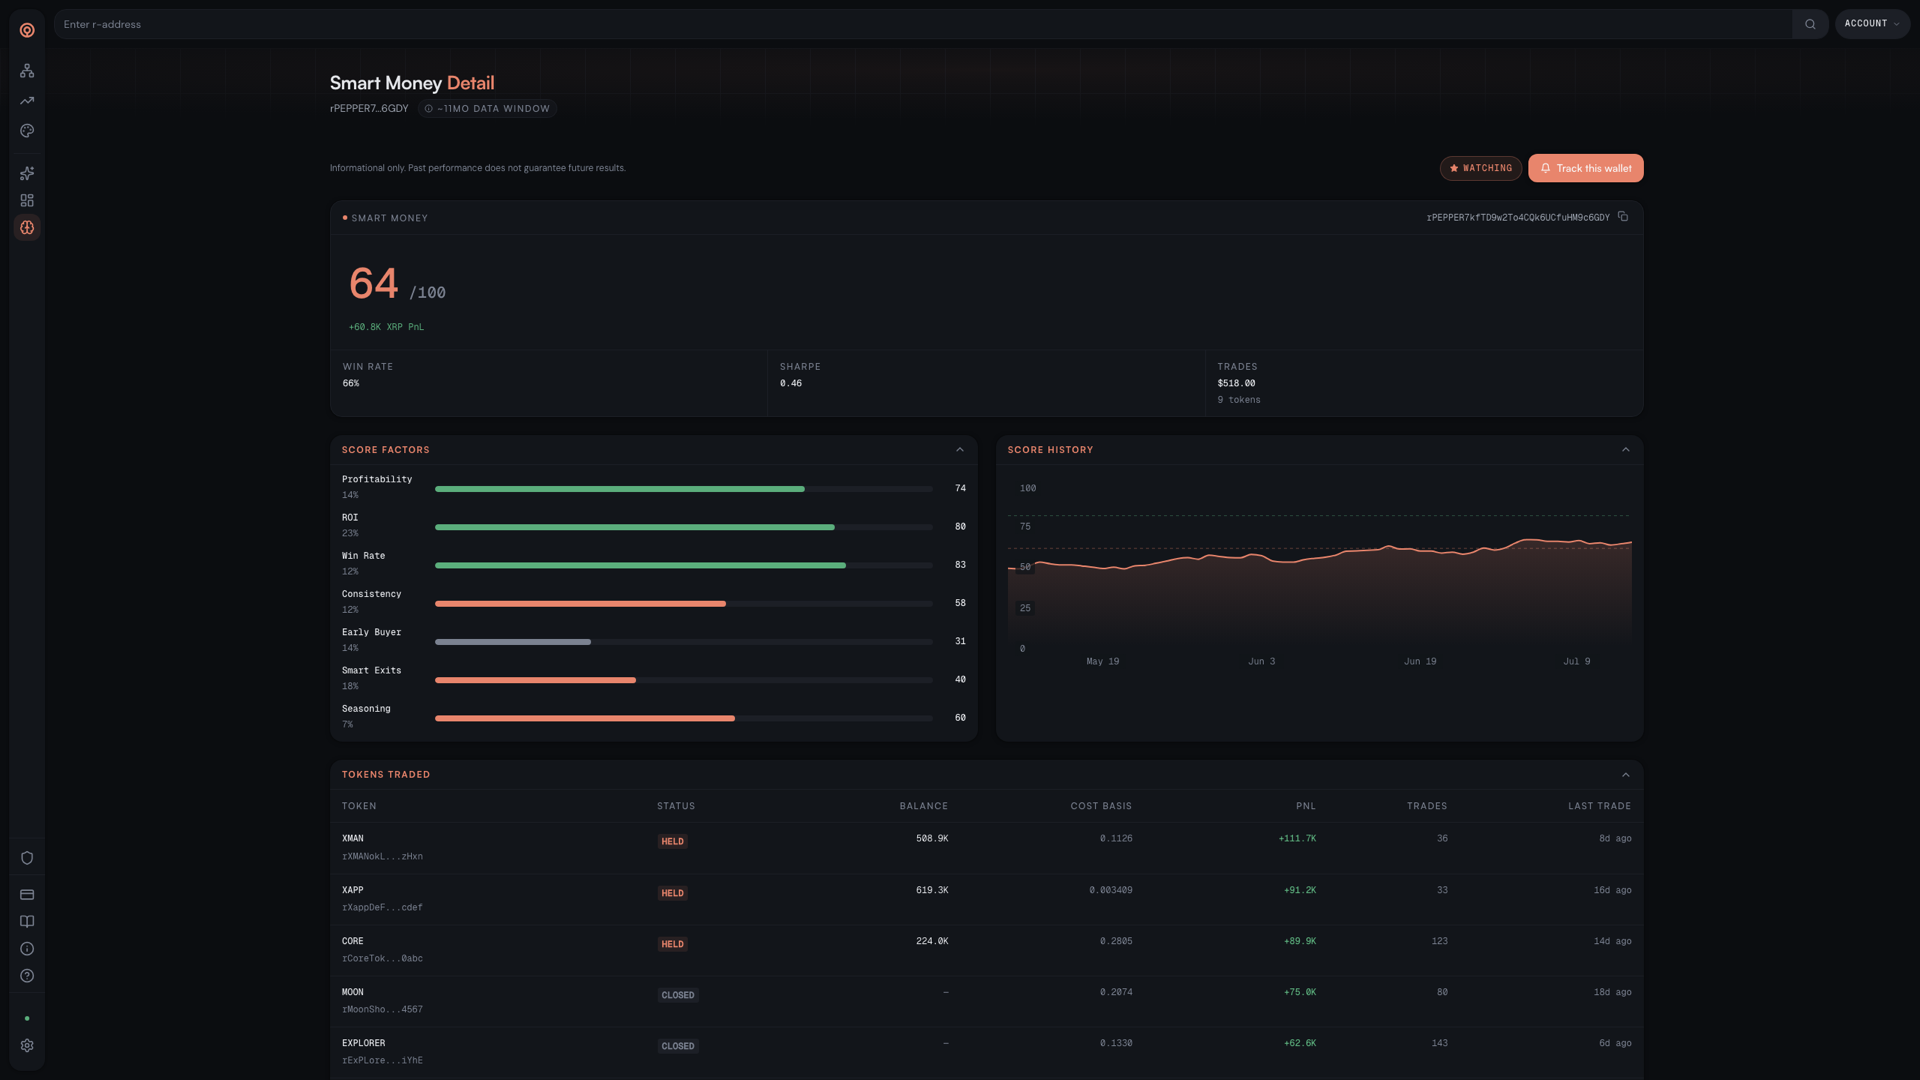The width and height of the screenshot is (1920, 1080).
Task: Click the Profitability score bar
Action: coord(684,489)
